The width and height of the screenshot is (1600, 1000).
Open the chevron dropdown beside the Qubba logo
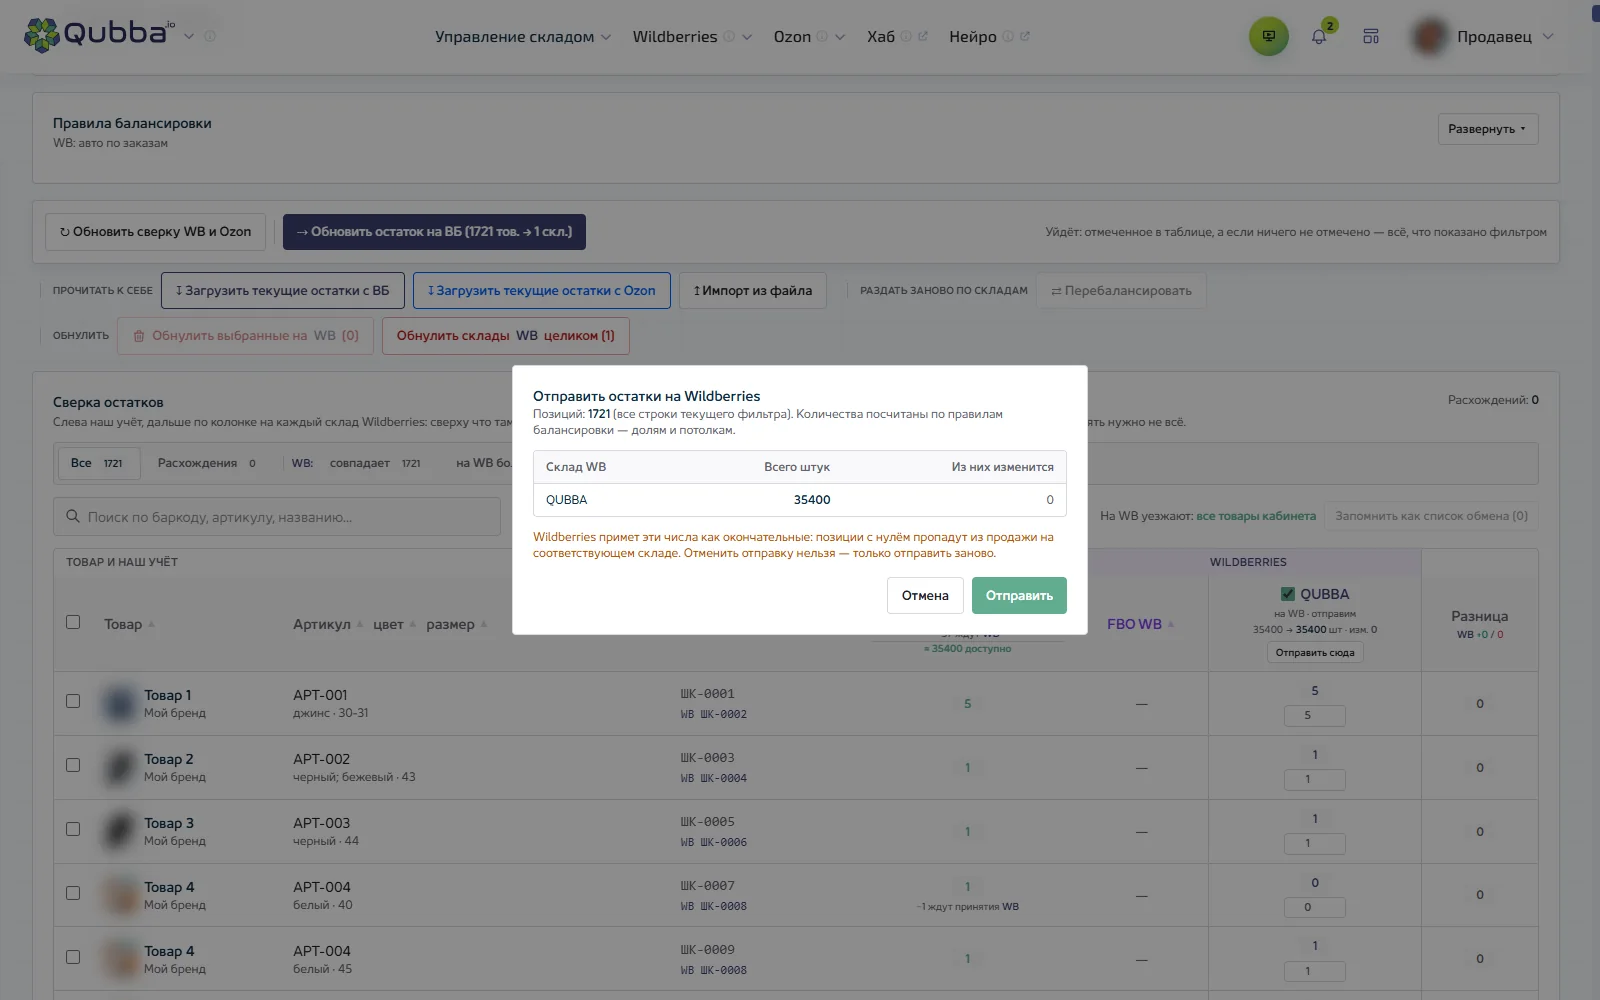click(x=189, y=36)
